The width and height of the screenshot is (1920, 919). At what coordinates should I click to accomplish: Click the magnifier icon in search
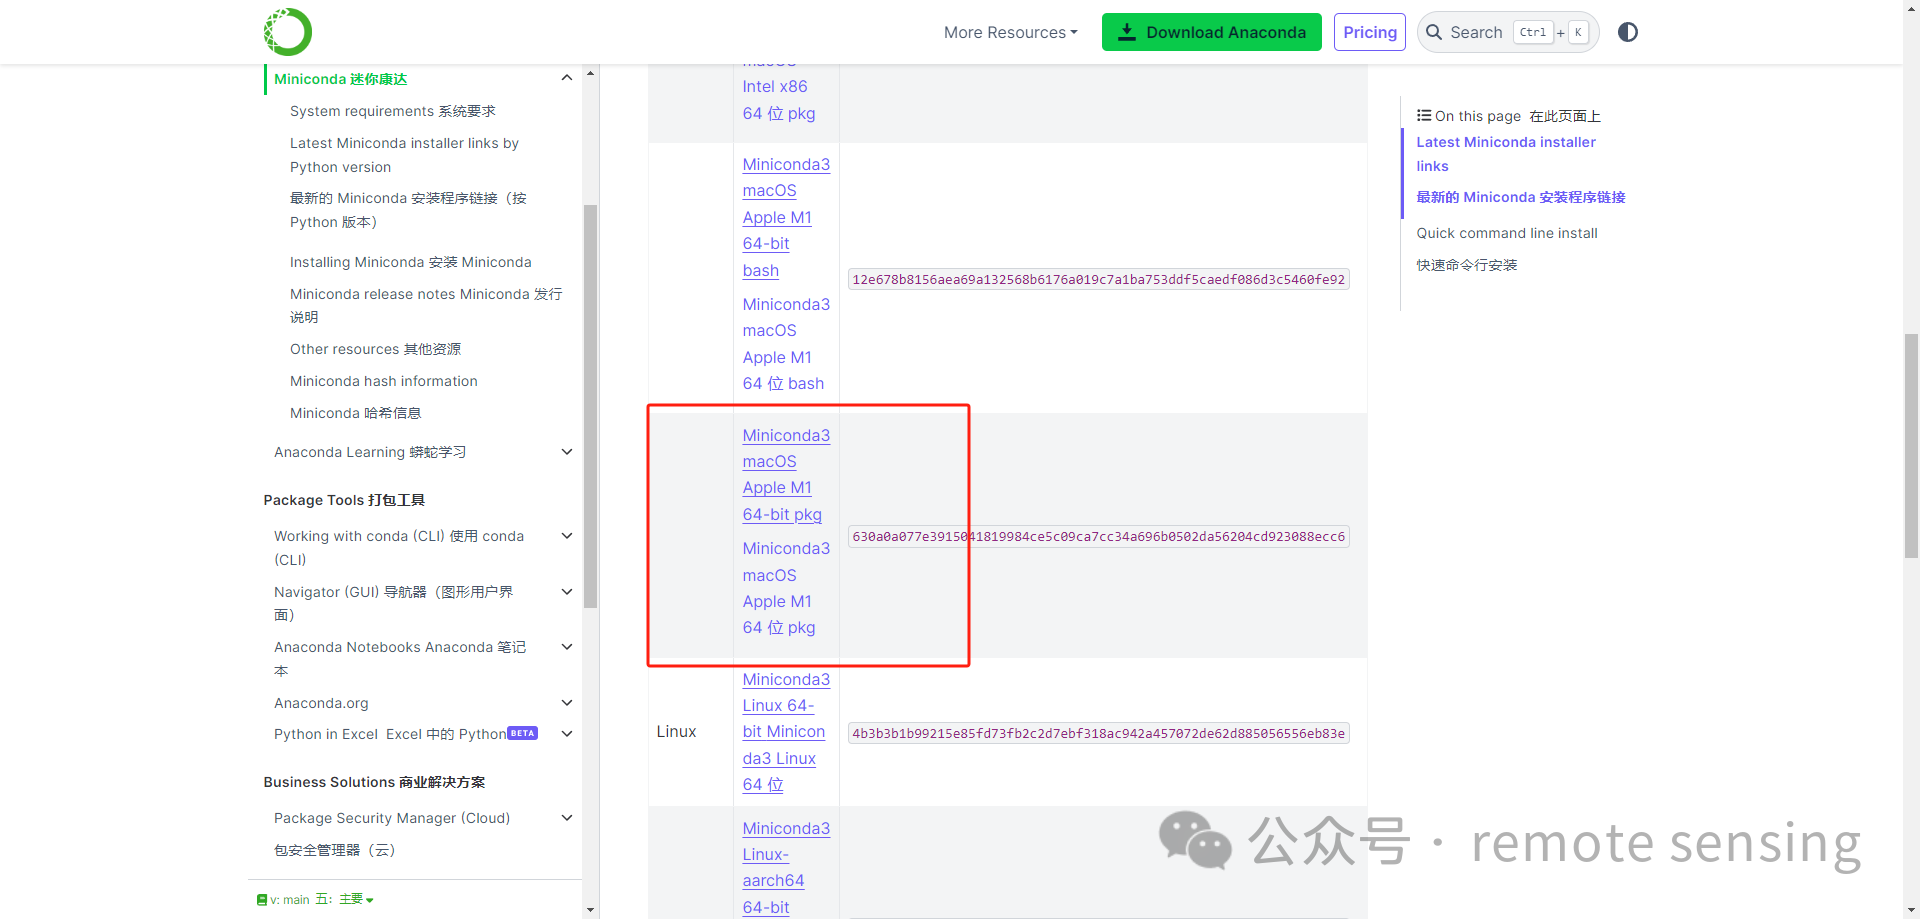[1434, 32]
